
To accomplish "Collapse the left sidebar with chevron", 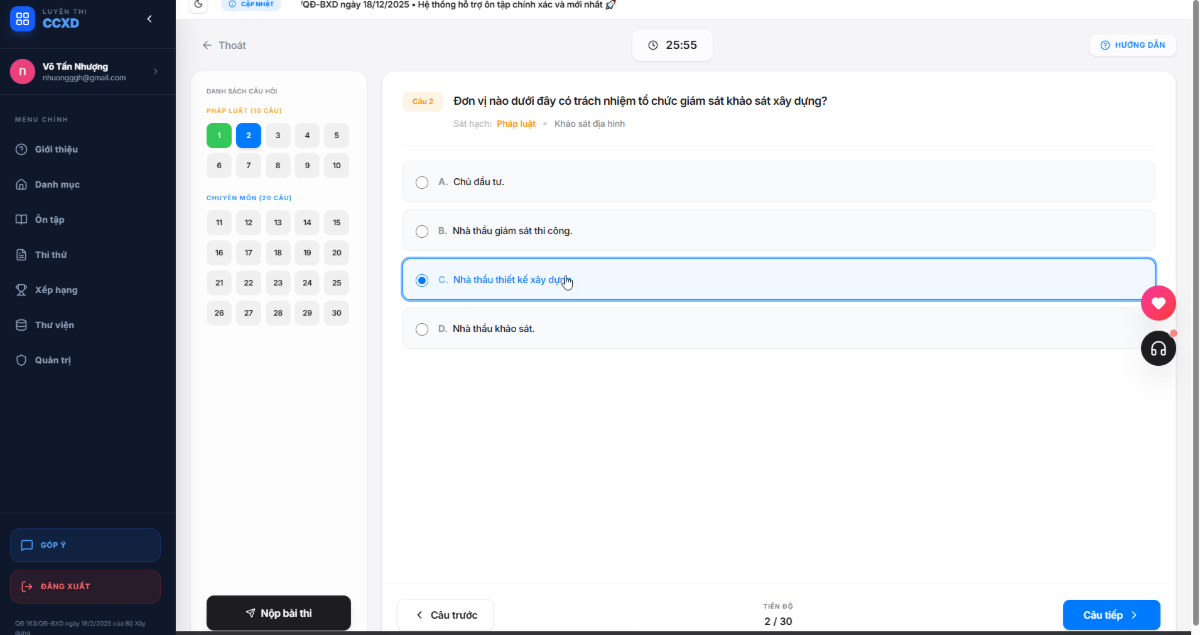I will (149, 19).
